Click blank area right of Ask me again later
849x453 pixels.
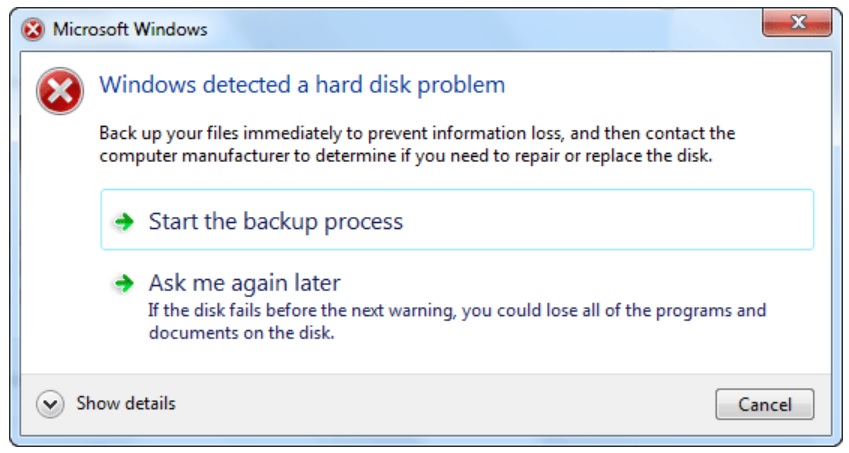tap(580, 282)
